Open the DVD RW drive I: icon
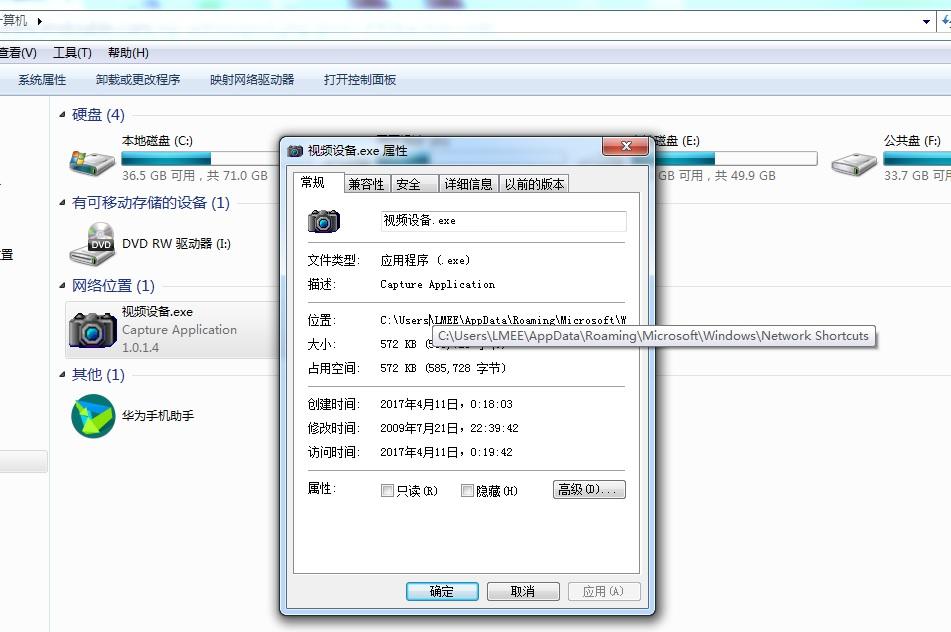This screenshot has height=632, width=951. (x=92, y=244)
